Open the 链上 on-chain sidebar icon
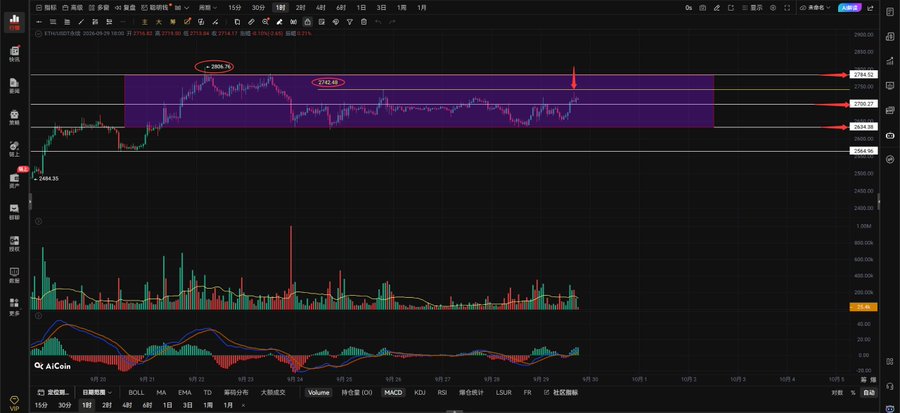The image size is (900, 413). tap(14, 149)
